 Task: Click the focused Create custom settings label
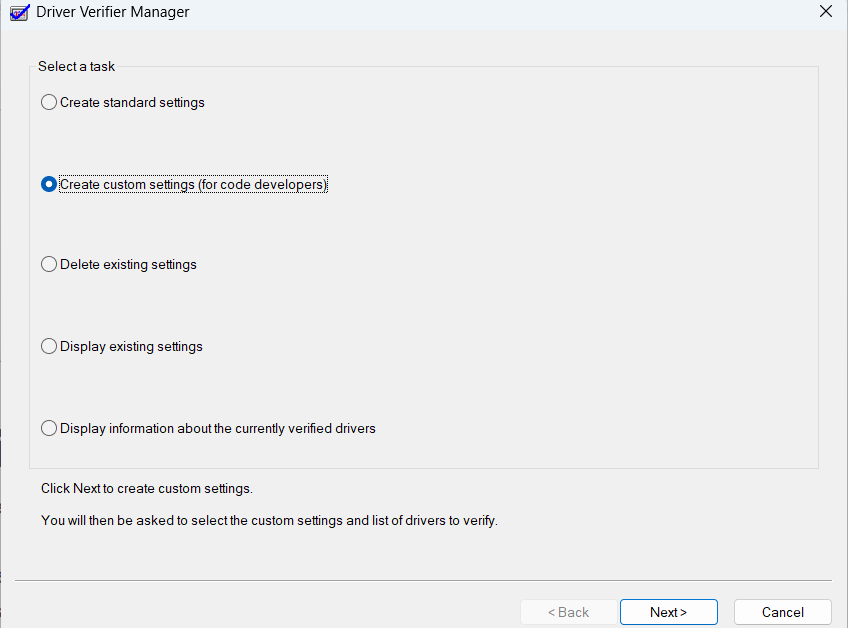tap(193, 184)
